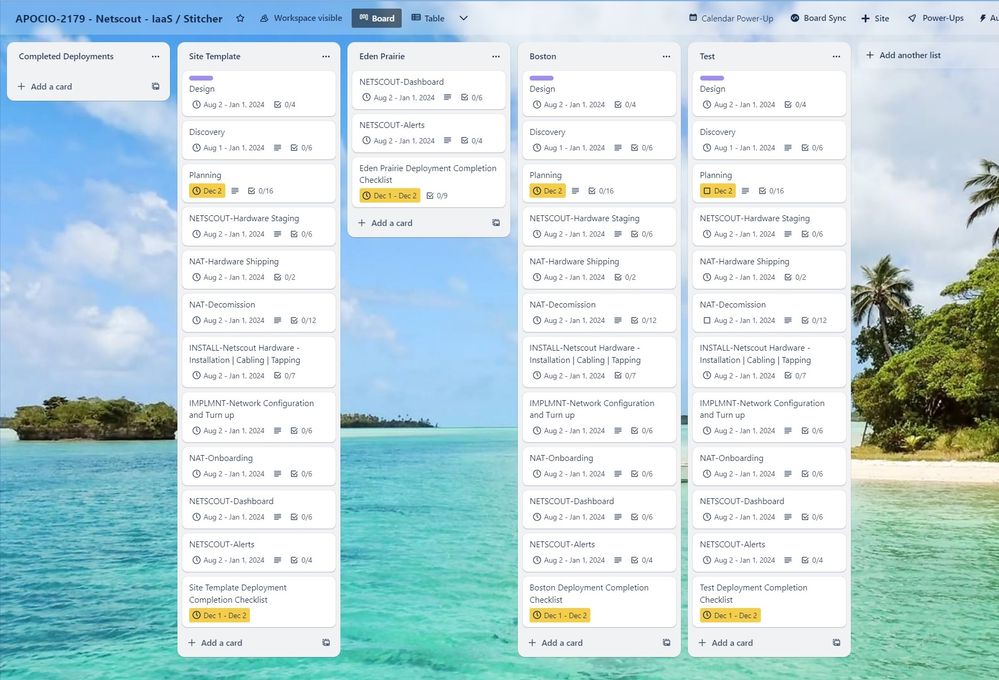Click Add another list

(903, 55)
